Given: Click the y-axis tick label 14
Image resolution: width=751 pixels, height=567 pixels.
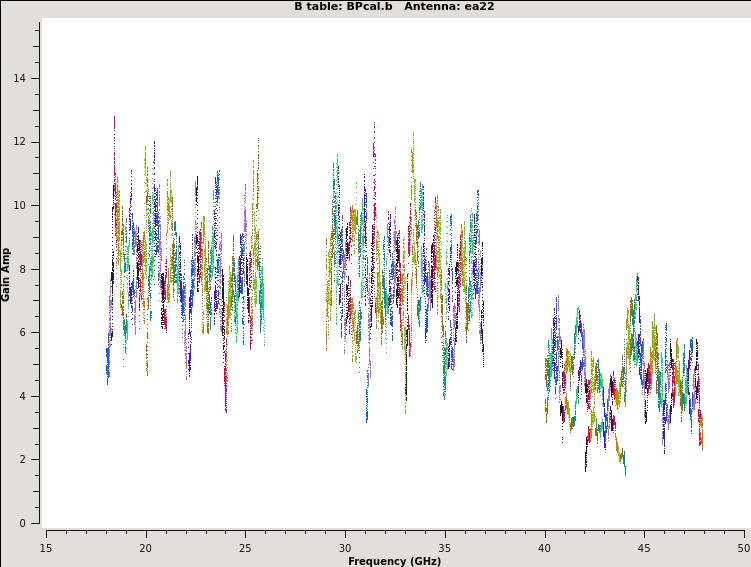Looking at the screenshot, I should (20, 79).
